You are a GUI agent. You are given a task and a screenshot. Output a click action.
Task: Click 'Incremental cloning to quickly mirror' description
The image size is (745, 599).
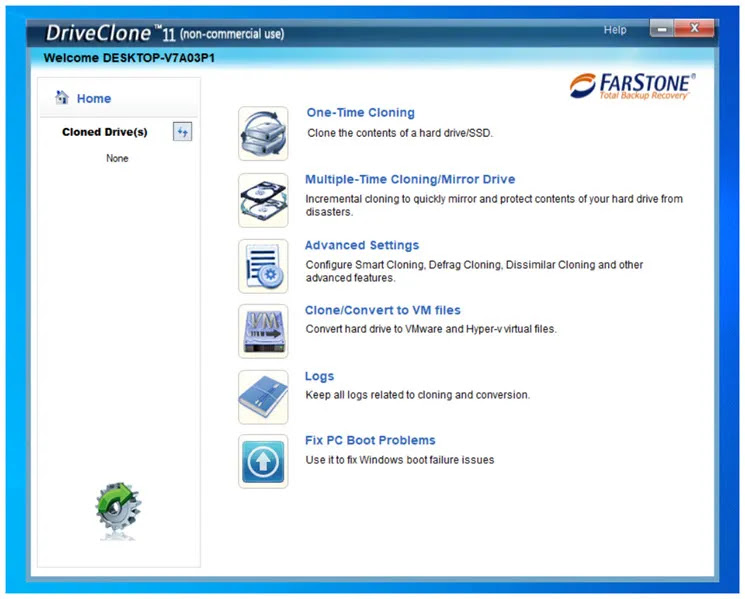tap(494, 205)
